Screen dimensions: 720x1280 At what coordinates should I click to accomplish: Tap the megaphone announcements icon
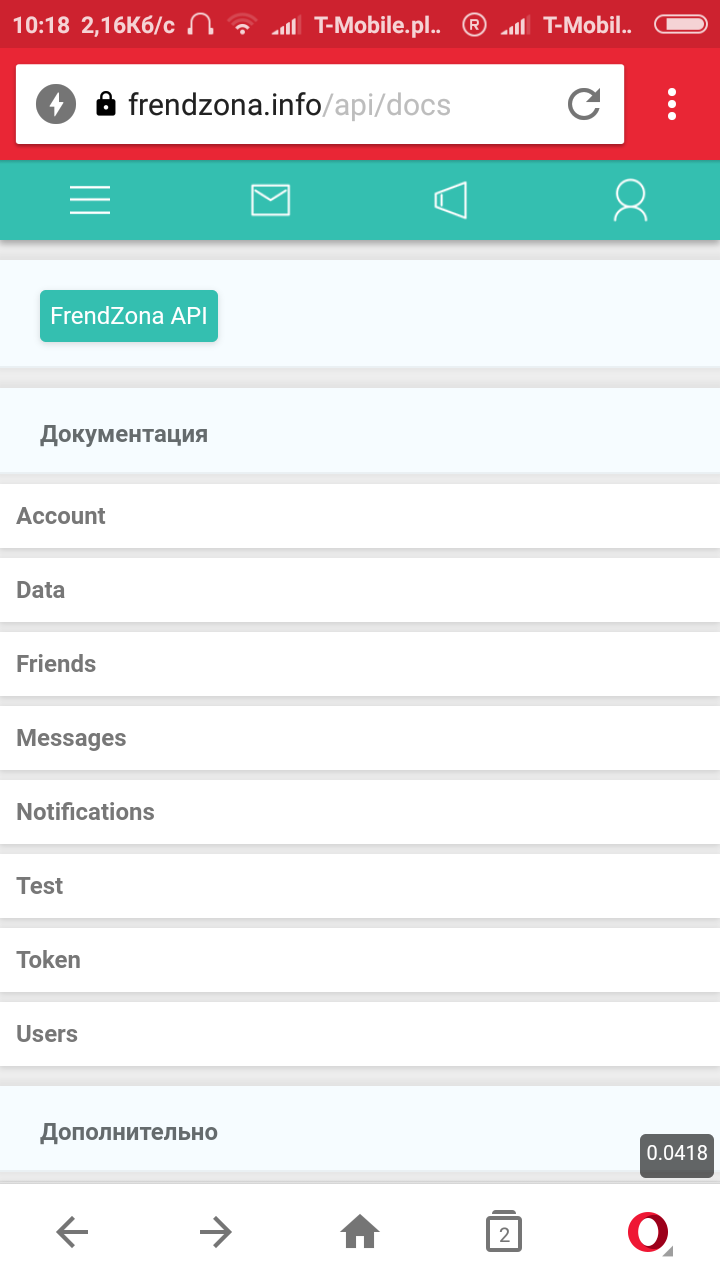pyautogui.click(x=451, y=200)
